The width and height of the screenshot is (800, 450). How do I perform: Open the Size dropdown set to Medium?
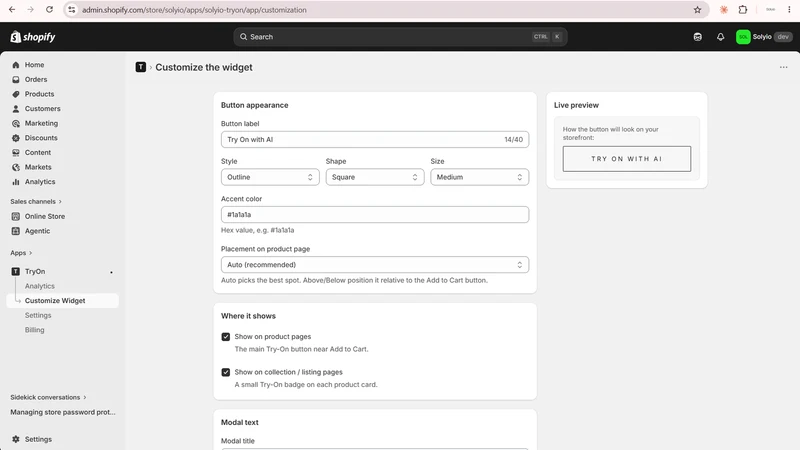[480, 177]
